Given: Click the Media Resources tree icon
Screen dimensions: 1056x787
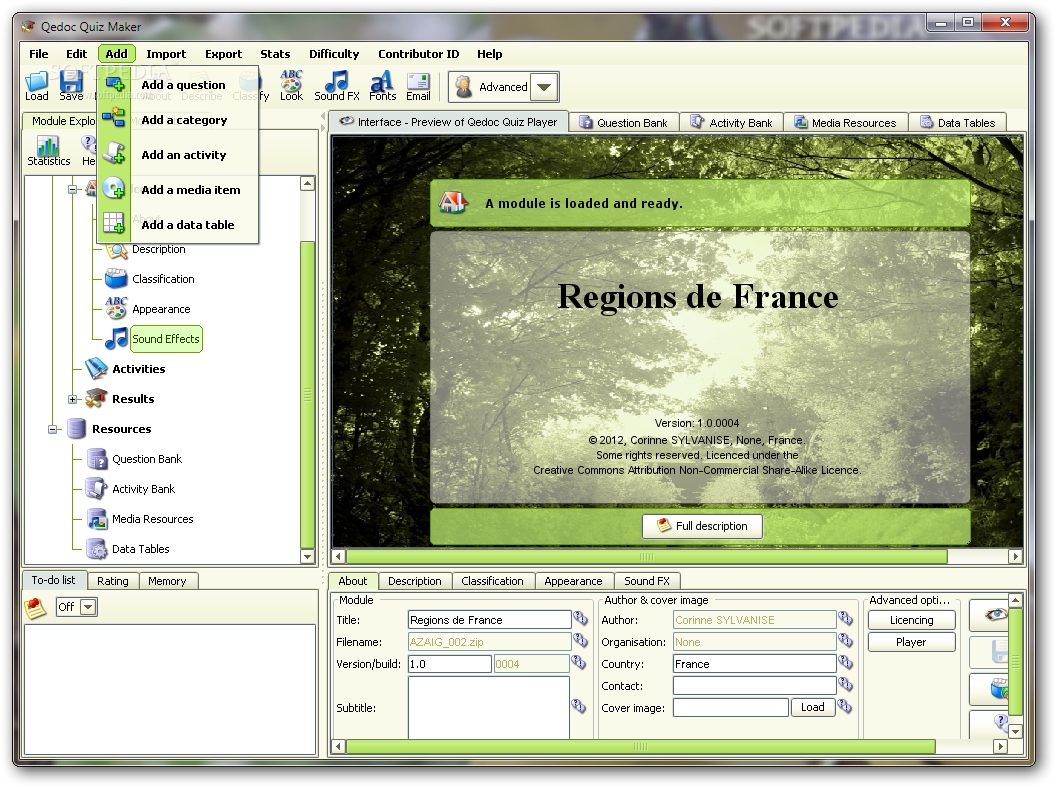Looking at the screenshot, I should click(97, 518).
